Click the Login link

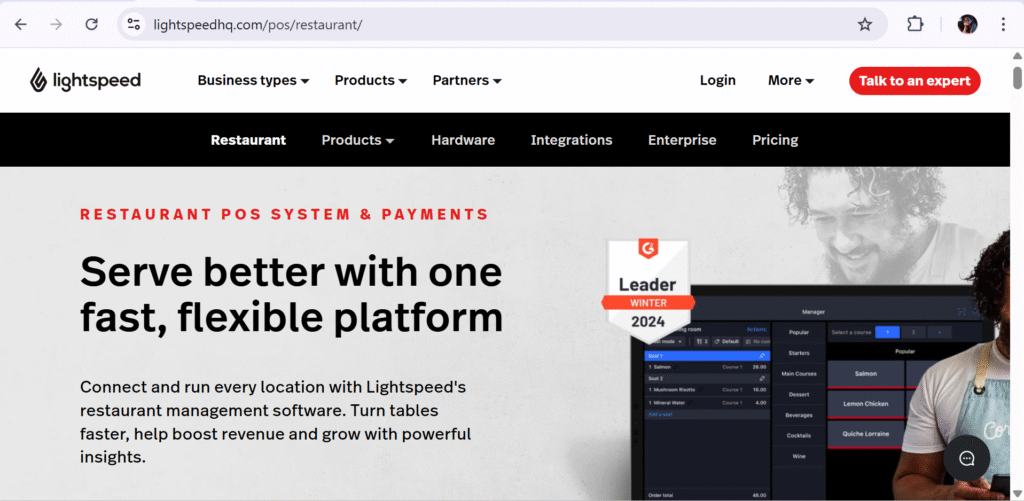718,80
